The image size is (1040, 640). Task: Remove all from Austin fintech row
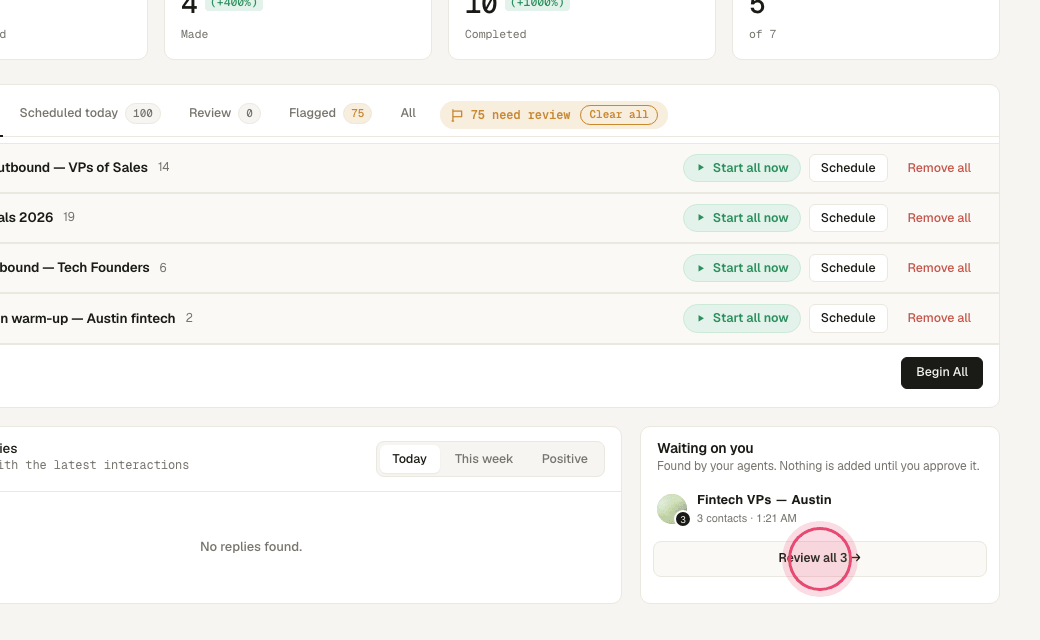coord(939,318)
